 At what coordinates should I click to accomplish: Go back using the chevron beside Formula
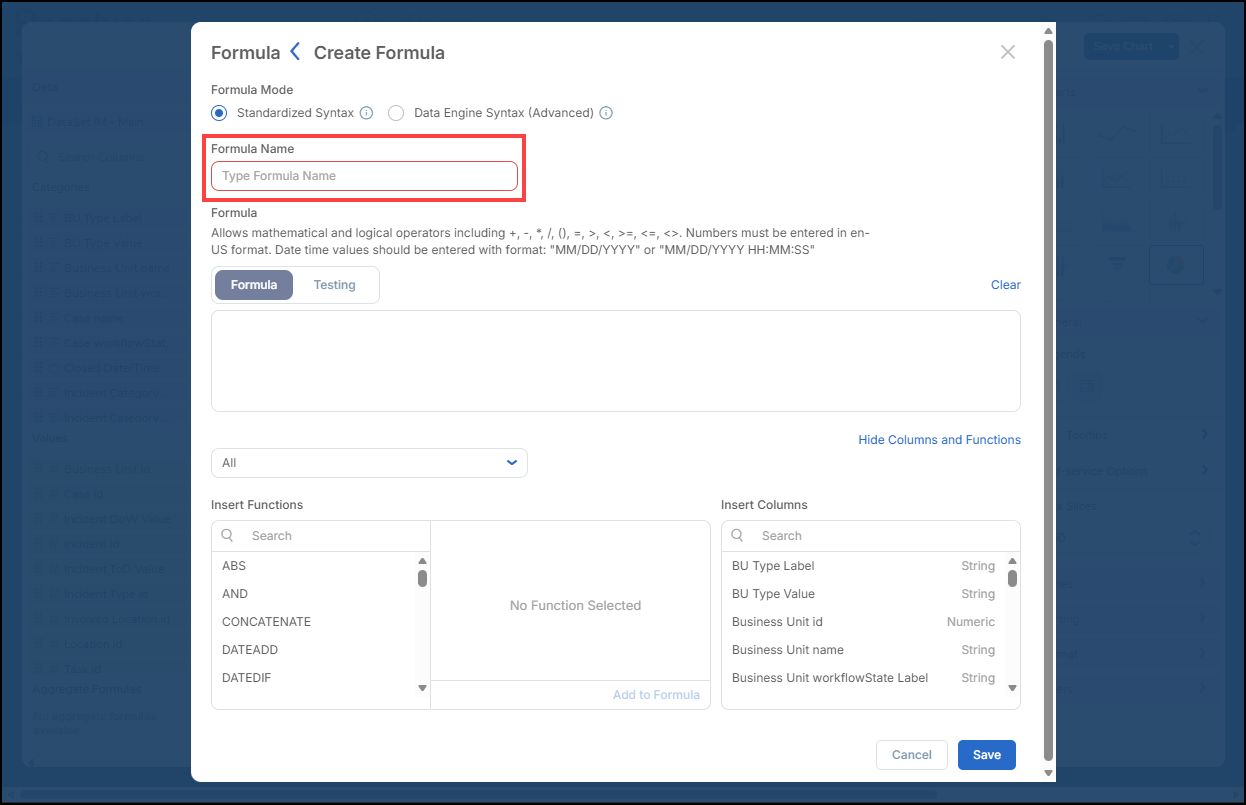point(295,52)
